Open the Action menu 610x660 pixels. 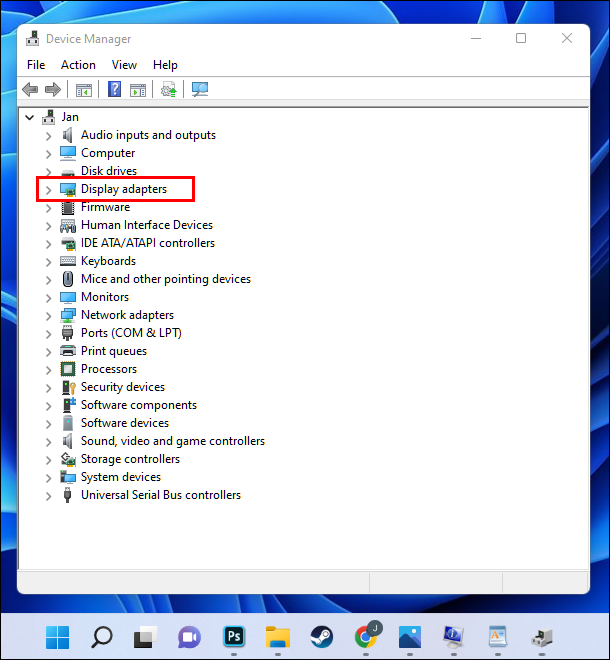[78, 65]
